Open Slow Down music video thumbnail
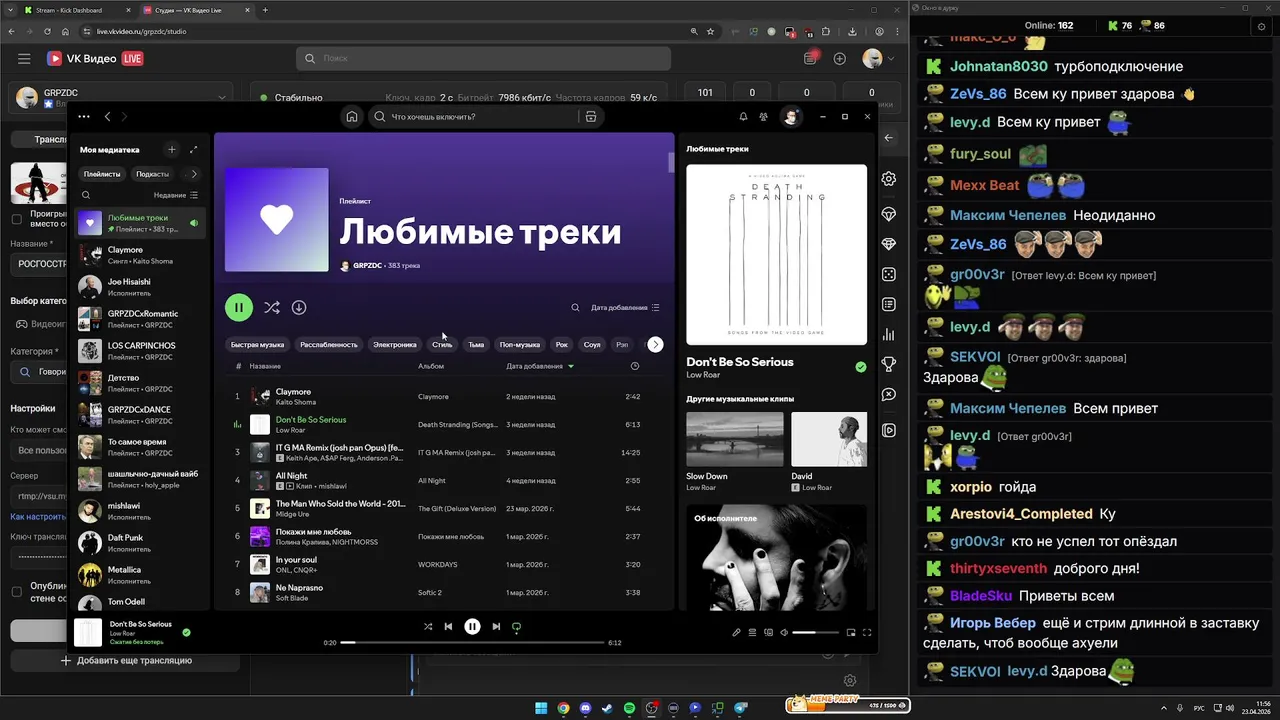The height and width of the screenshot is (720, 1280). point(735,439)
